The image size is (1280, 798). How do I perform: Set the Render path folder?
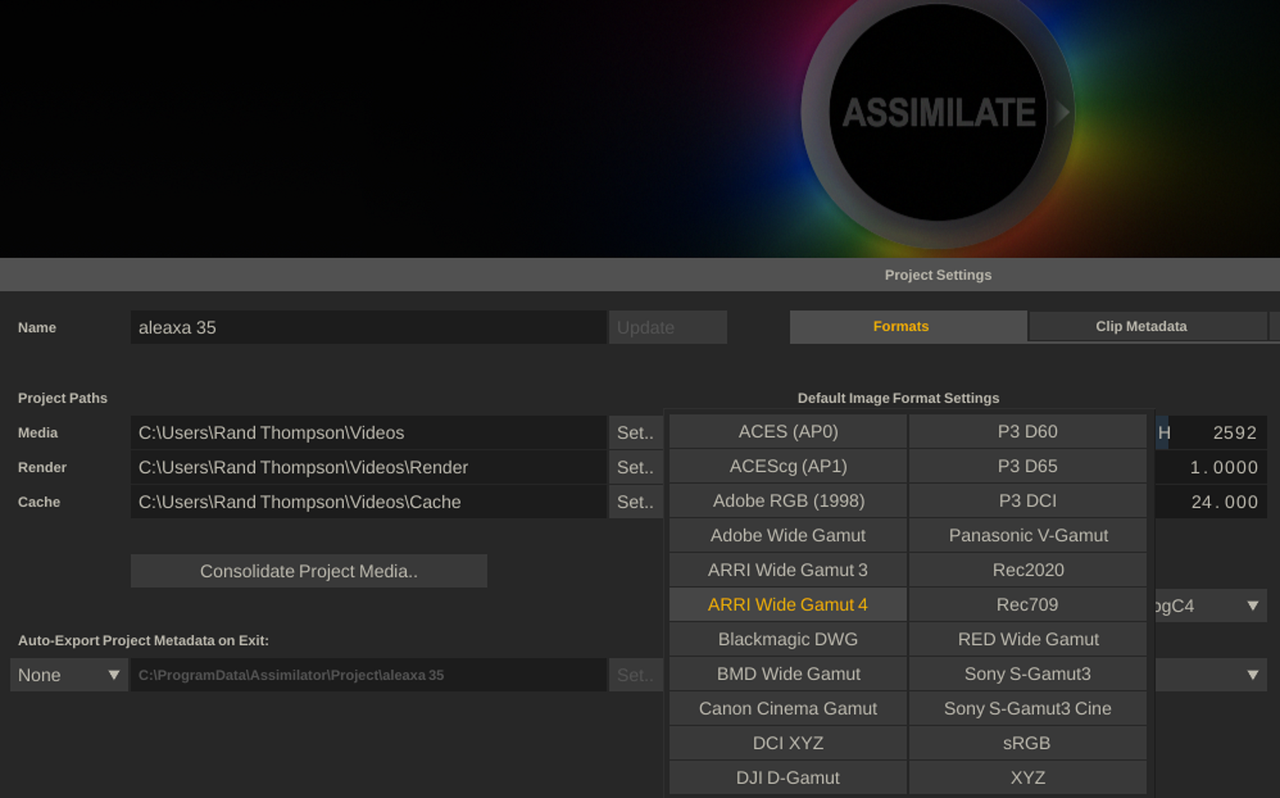(x=636, y=467)
